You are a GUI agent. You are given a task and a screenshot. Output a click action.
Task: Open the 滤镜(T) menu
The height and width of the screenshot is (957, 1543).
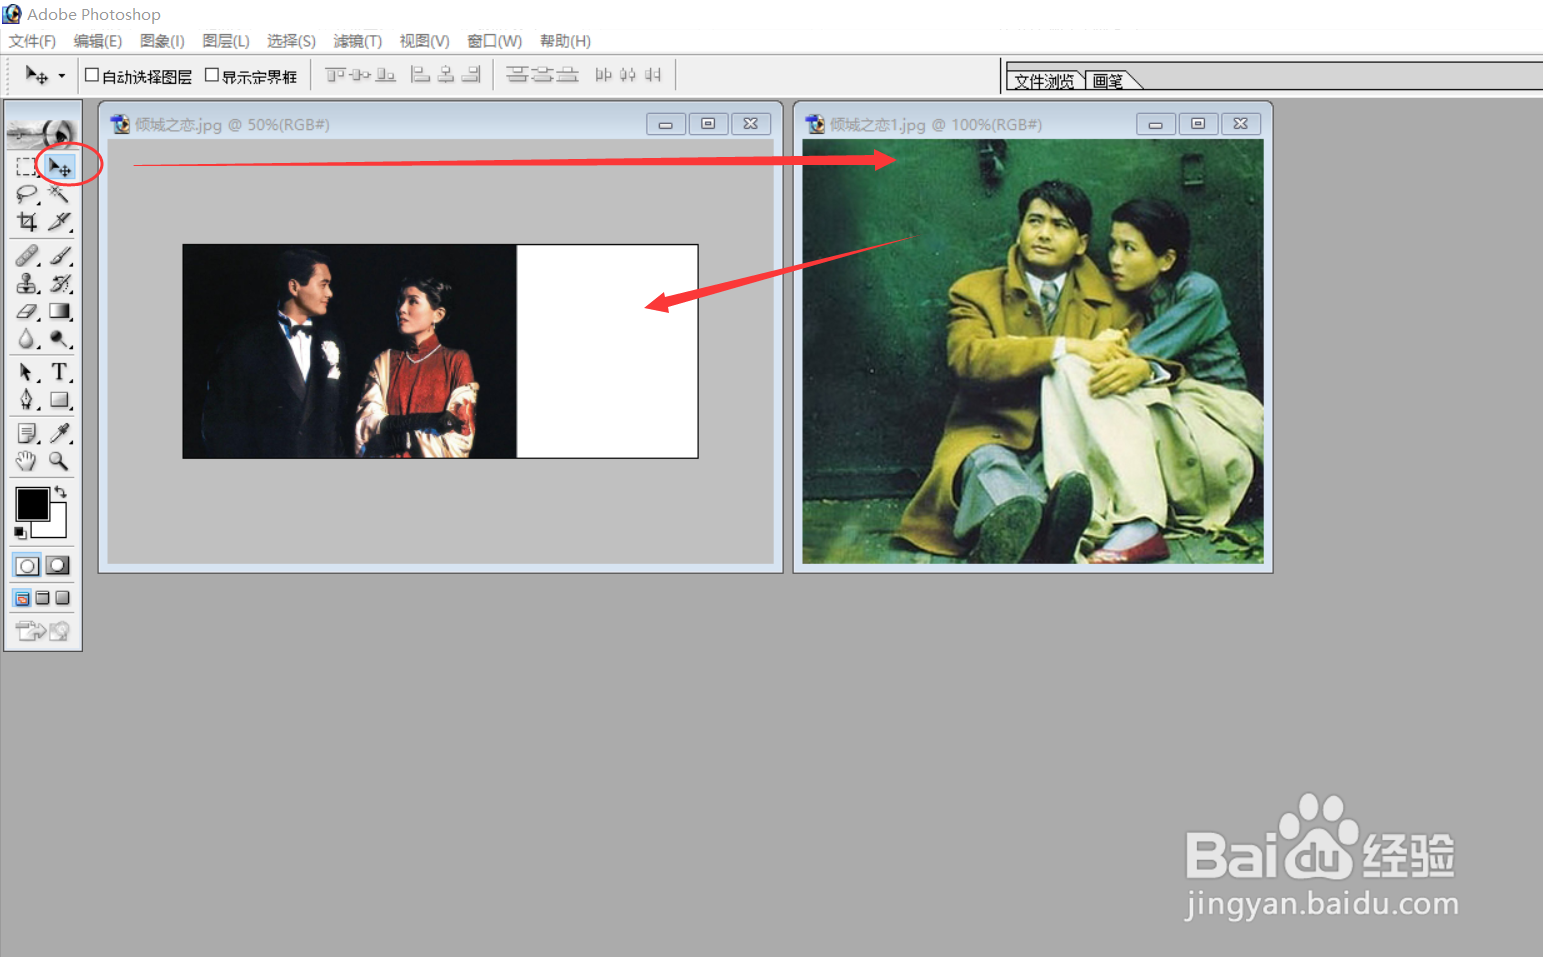pyautogui.click(x=357, y=41)
